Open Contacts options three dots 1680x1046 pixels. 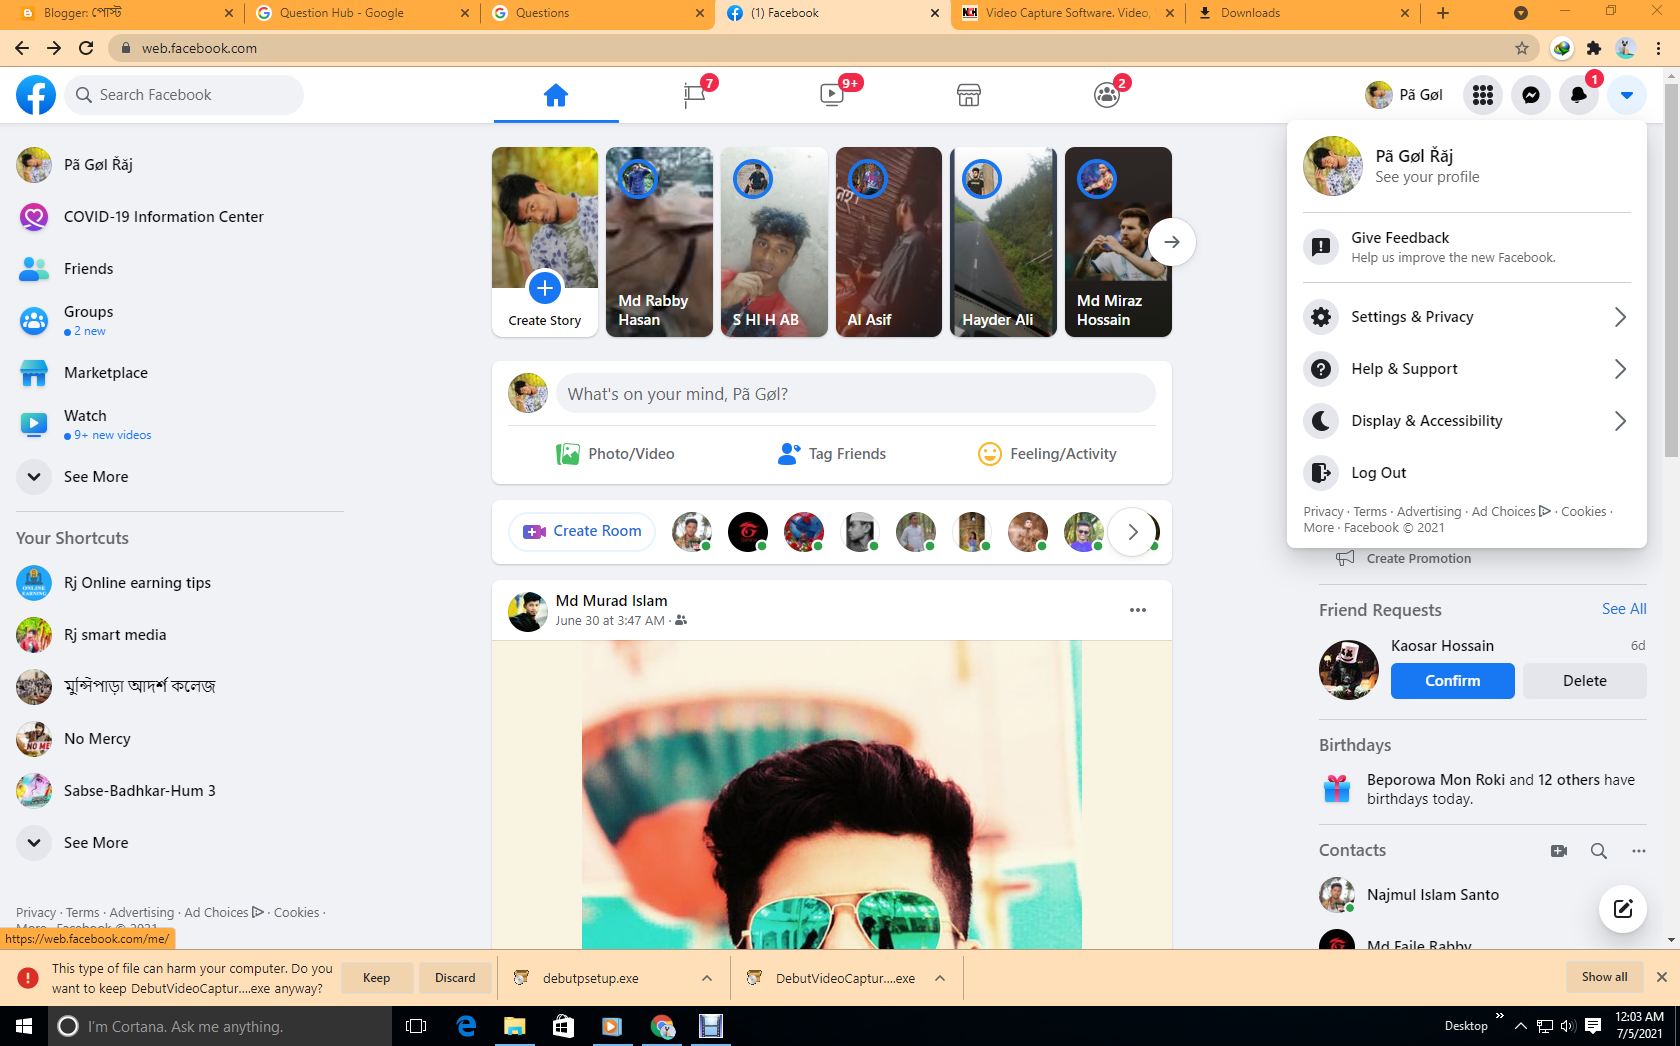pyautogui.click(x=1639, y=851)
